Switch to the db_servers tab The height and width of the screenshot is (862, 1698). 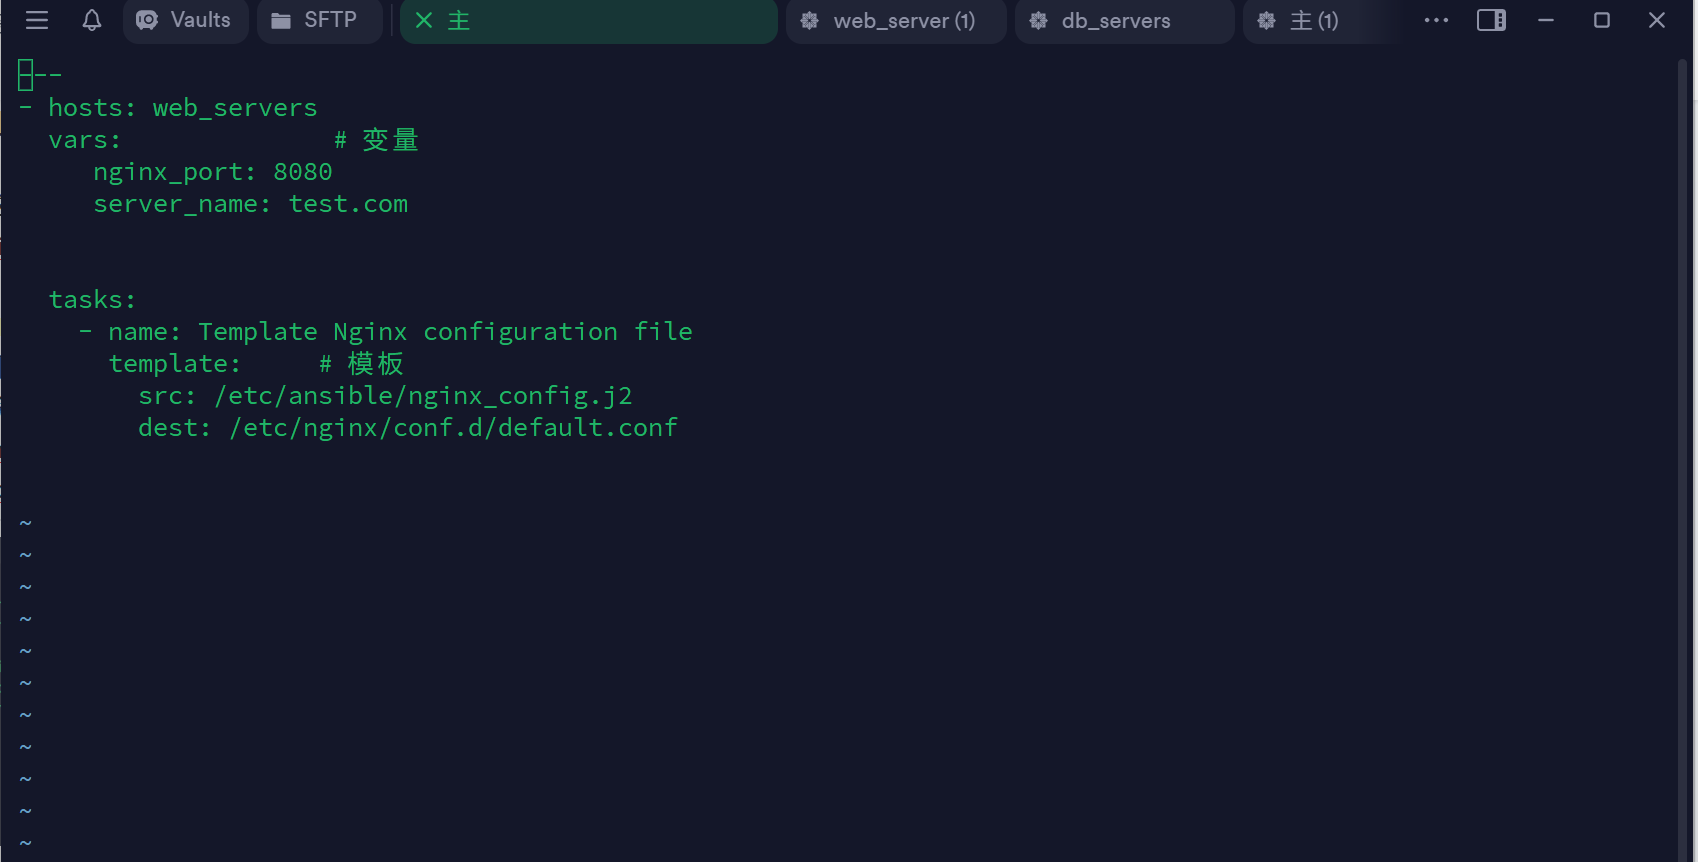coord(1124,20)
